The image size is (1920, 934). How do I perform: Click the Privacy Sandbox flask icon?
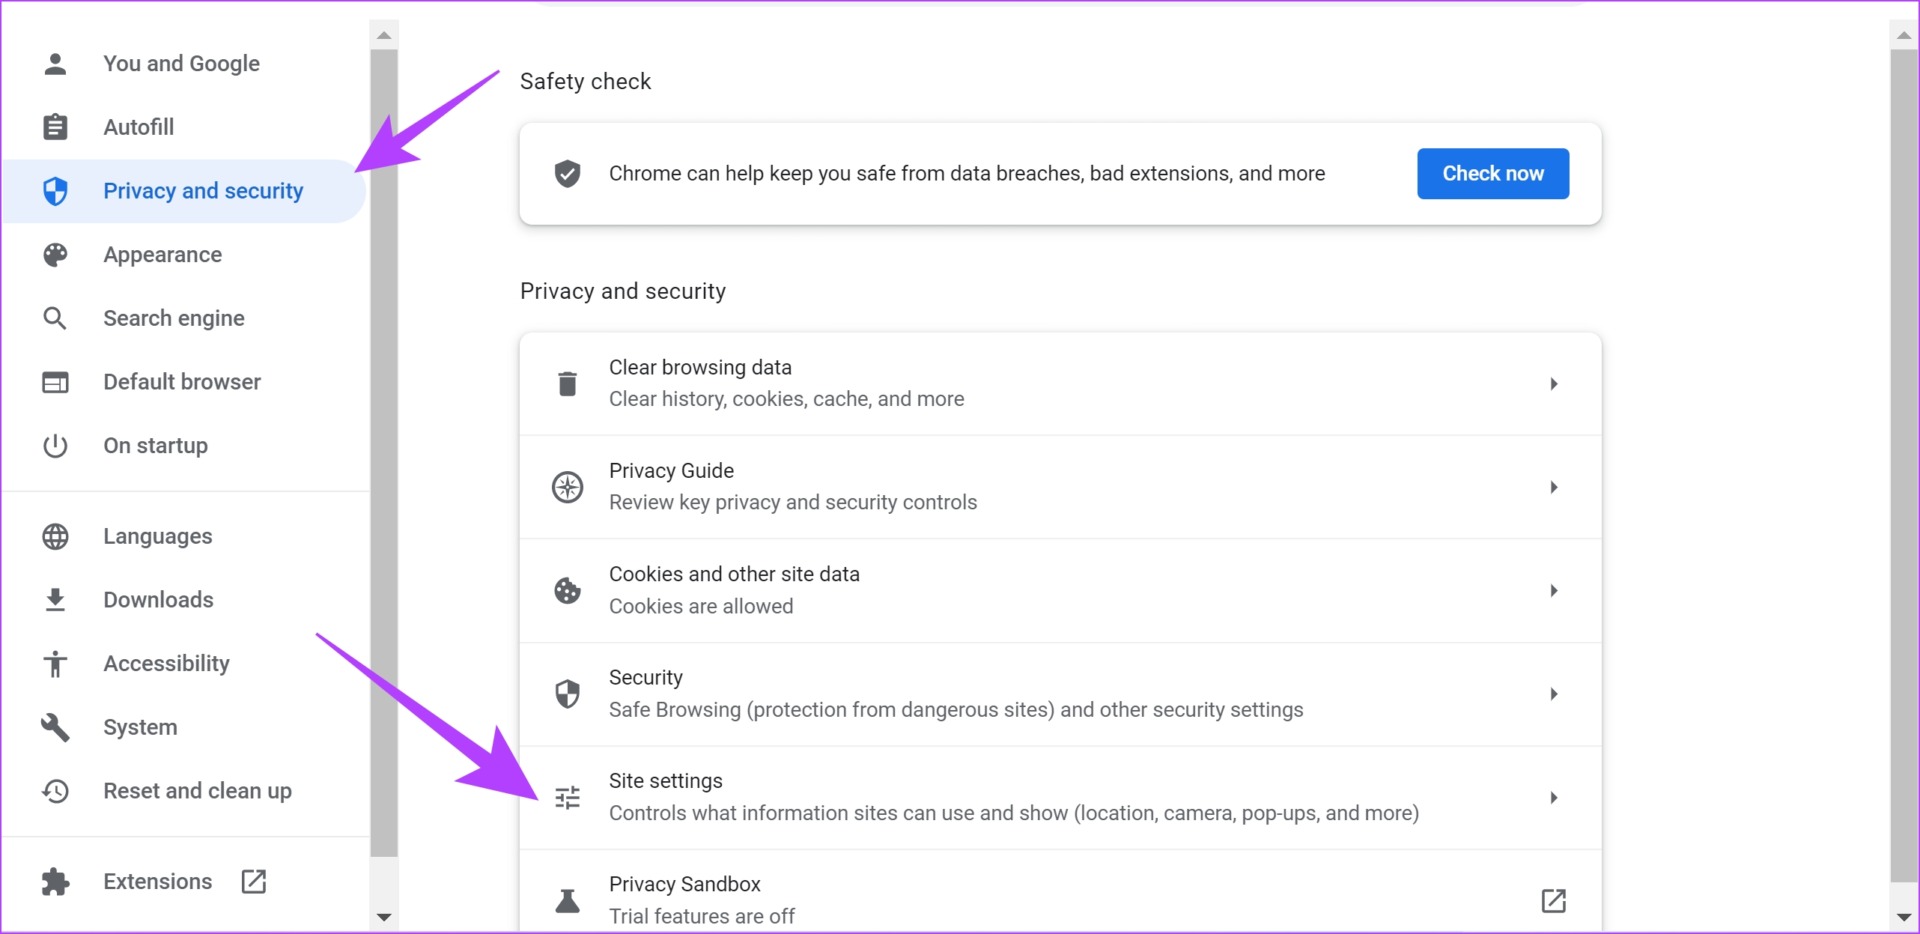(567, 901)
